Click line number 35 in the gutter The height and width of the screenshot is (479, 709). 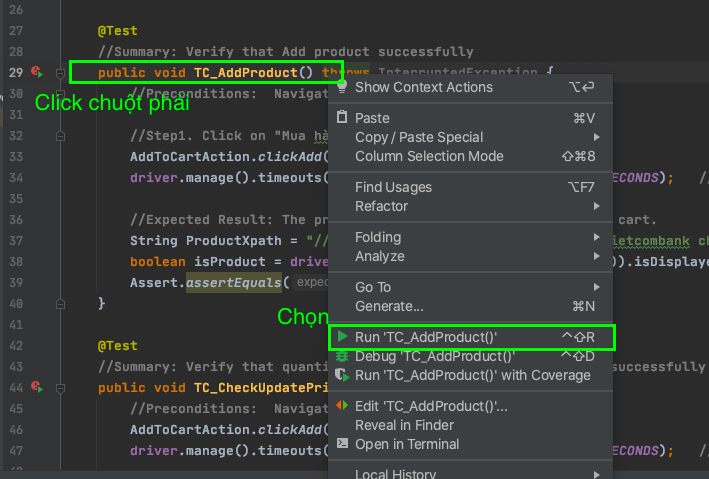pyautogui.click(x=16, y=199)
